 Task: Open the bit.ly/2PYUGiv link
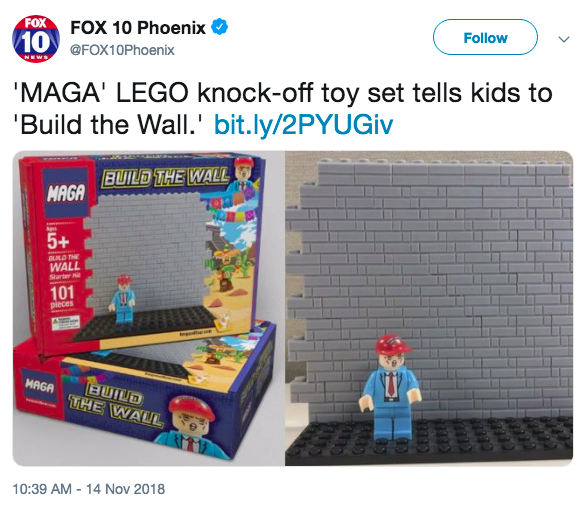[303, 124]
